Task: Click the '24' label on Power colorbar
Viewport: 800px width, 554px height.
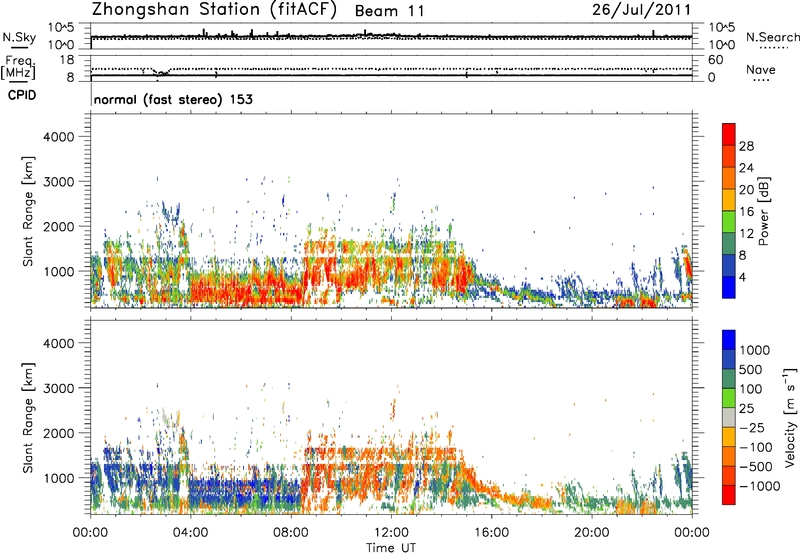Action: tap(746, 168)
